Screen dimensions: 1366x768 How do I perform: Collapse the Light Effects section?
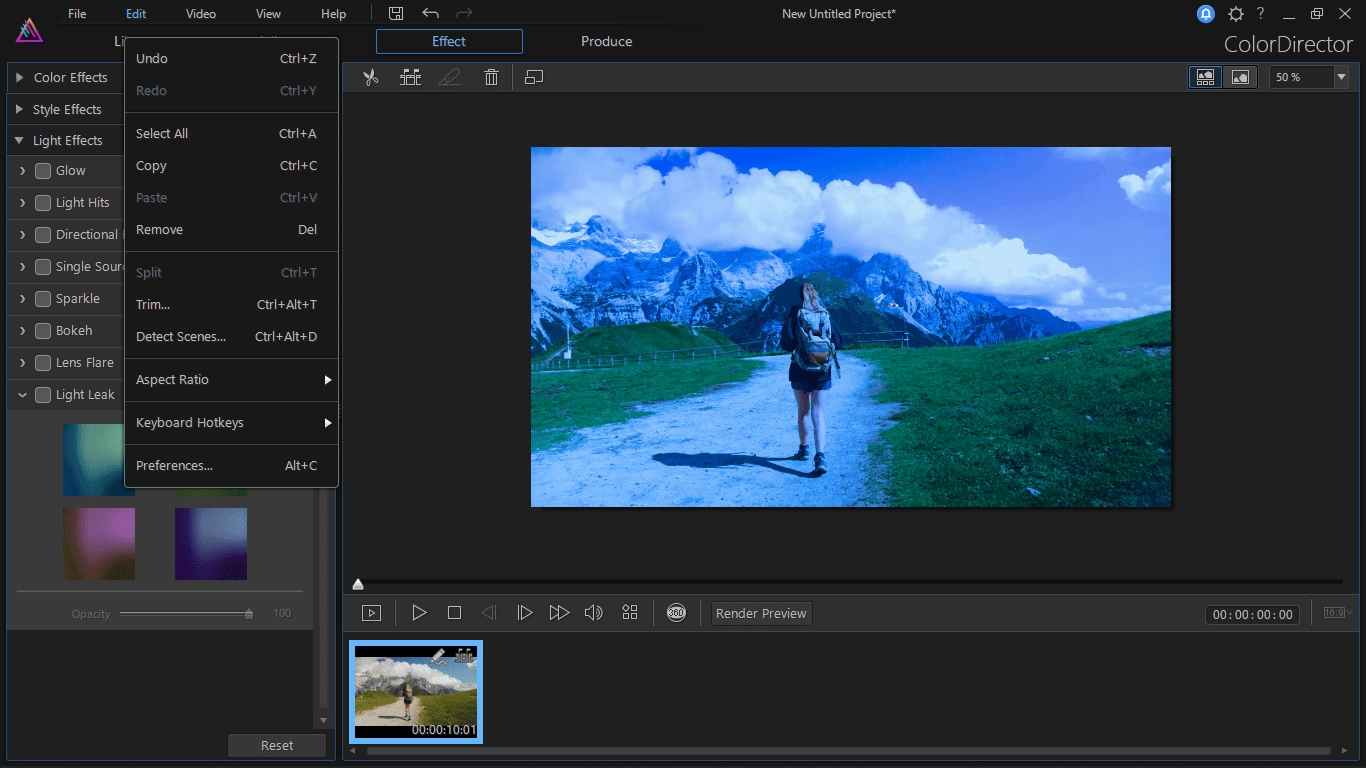[19, 141]
